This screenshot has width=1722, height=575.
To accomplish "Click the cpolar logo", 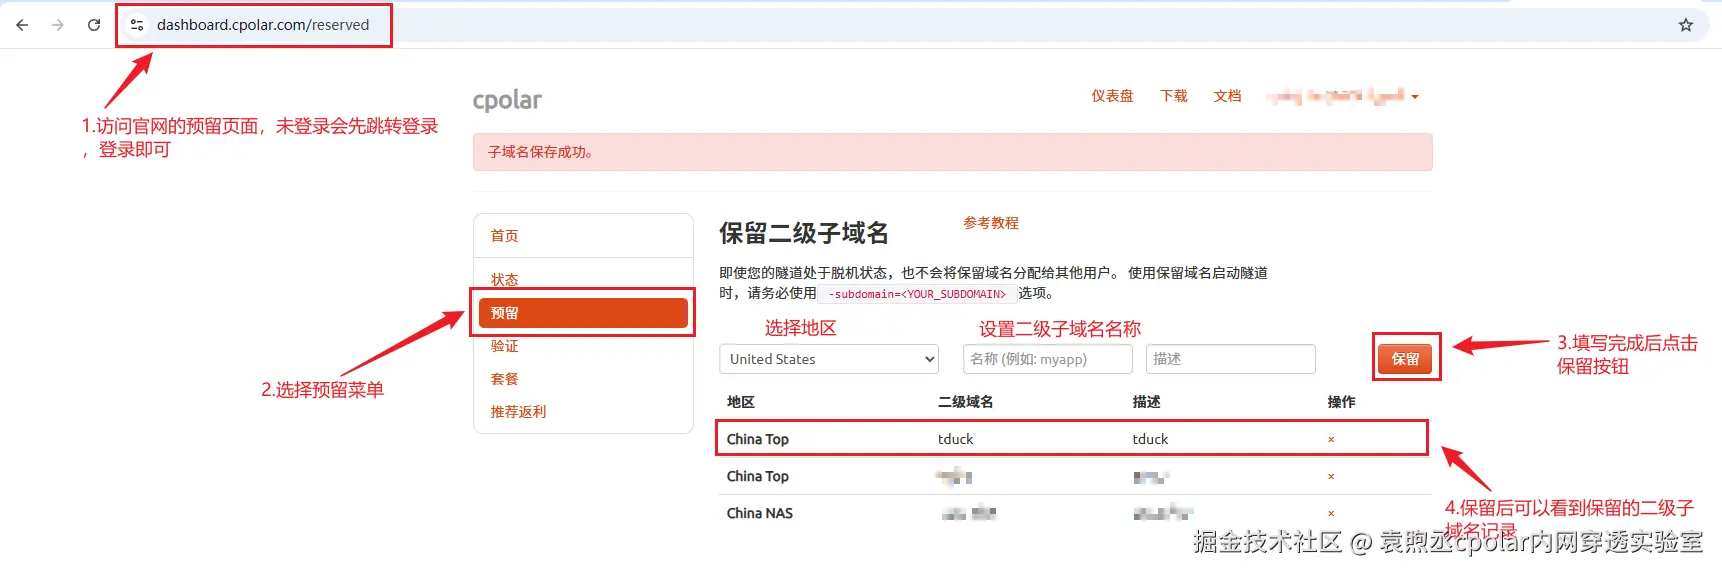I will (507, 100).
